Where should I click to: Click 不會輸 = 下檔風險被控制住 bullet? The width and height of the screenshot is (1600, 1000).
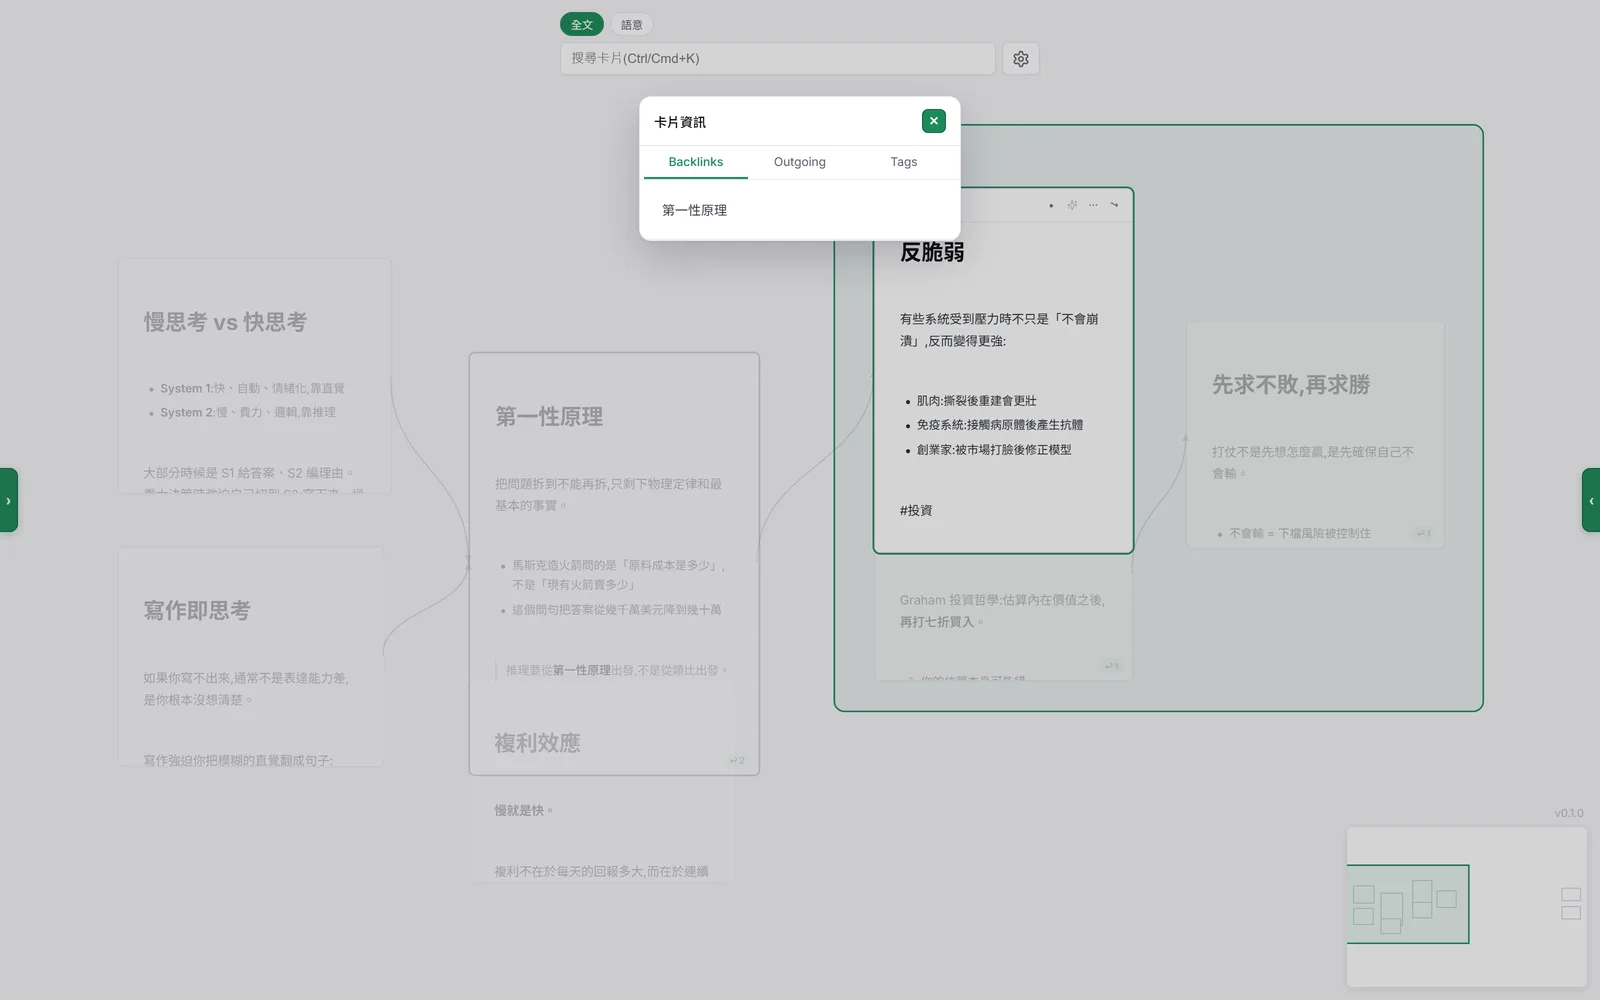coord(1300,534)
